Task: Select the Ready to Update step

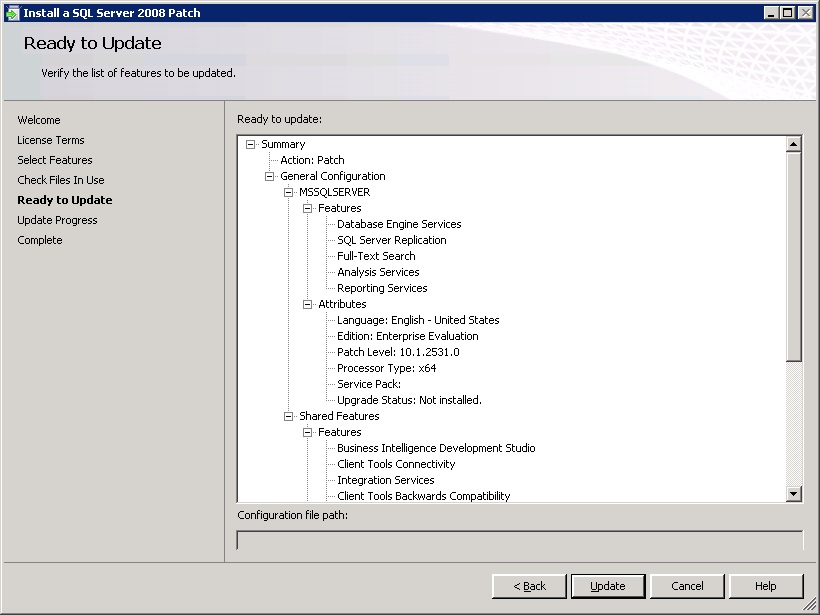Action: click(x=65, y=200)
